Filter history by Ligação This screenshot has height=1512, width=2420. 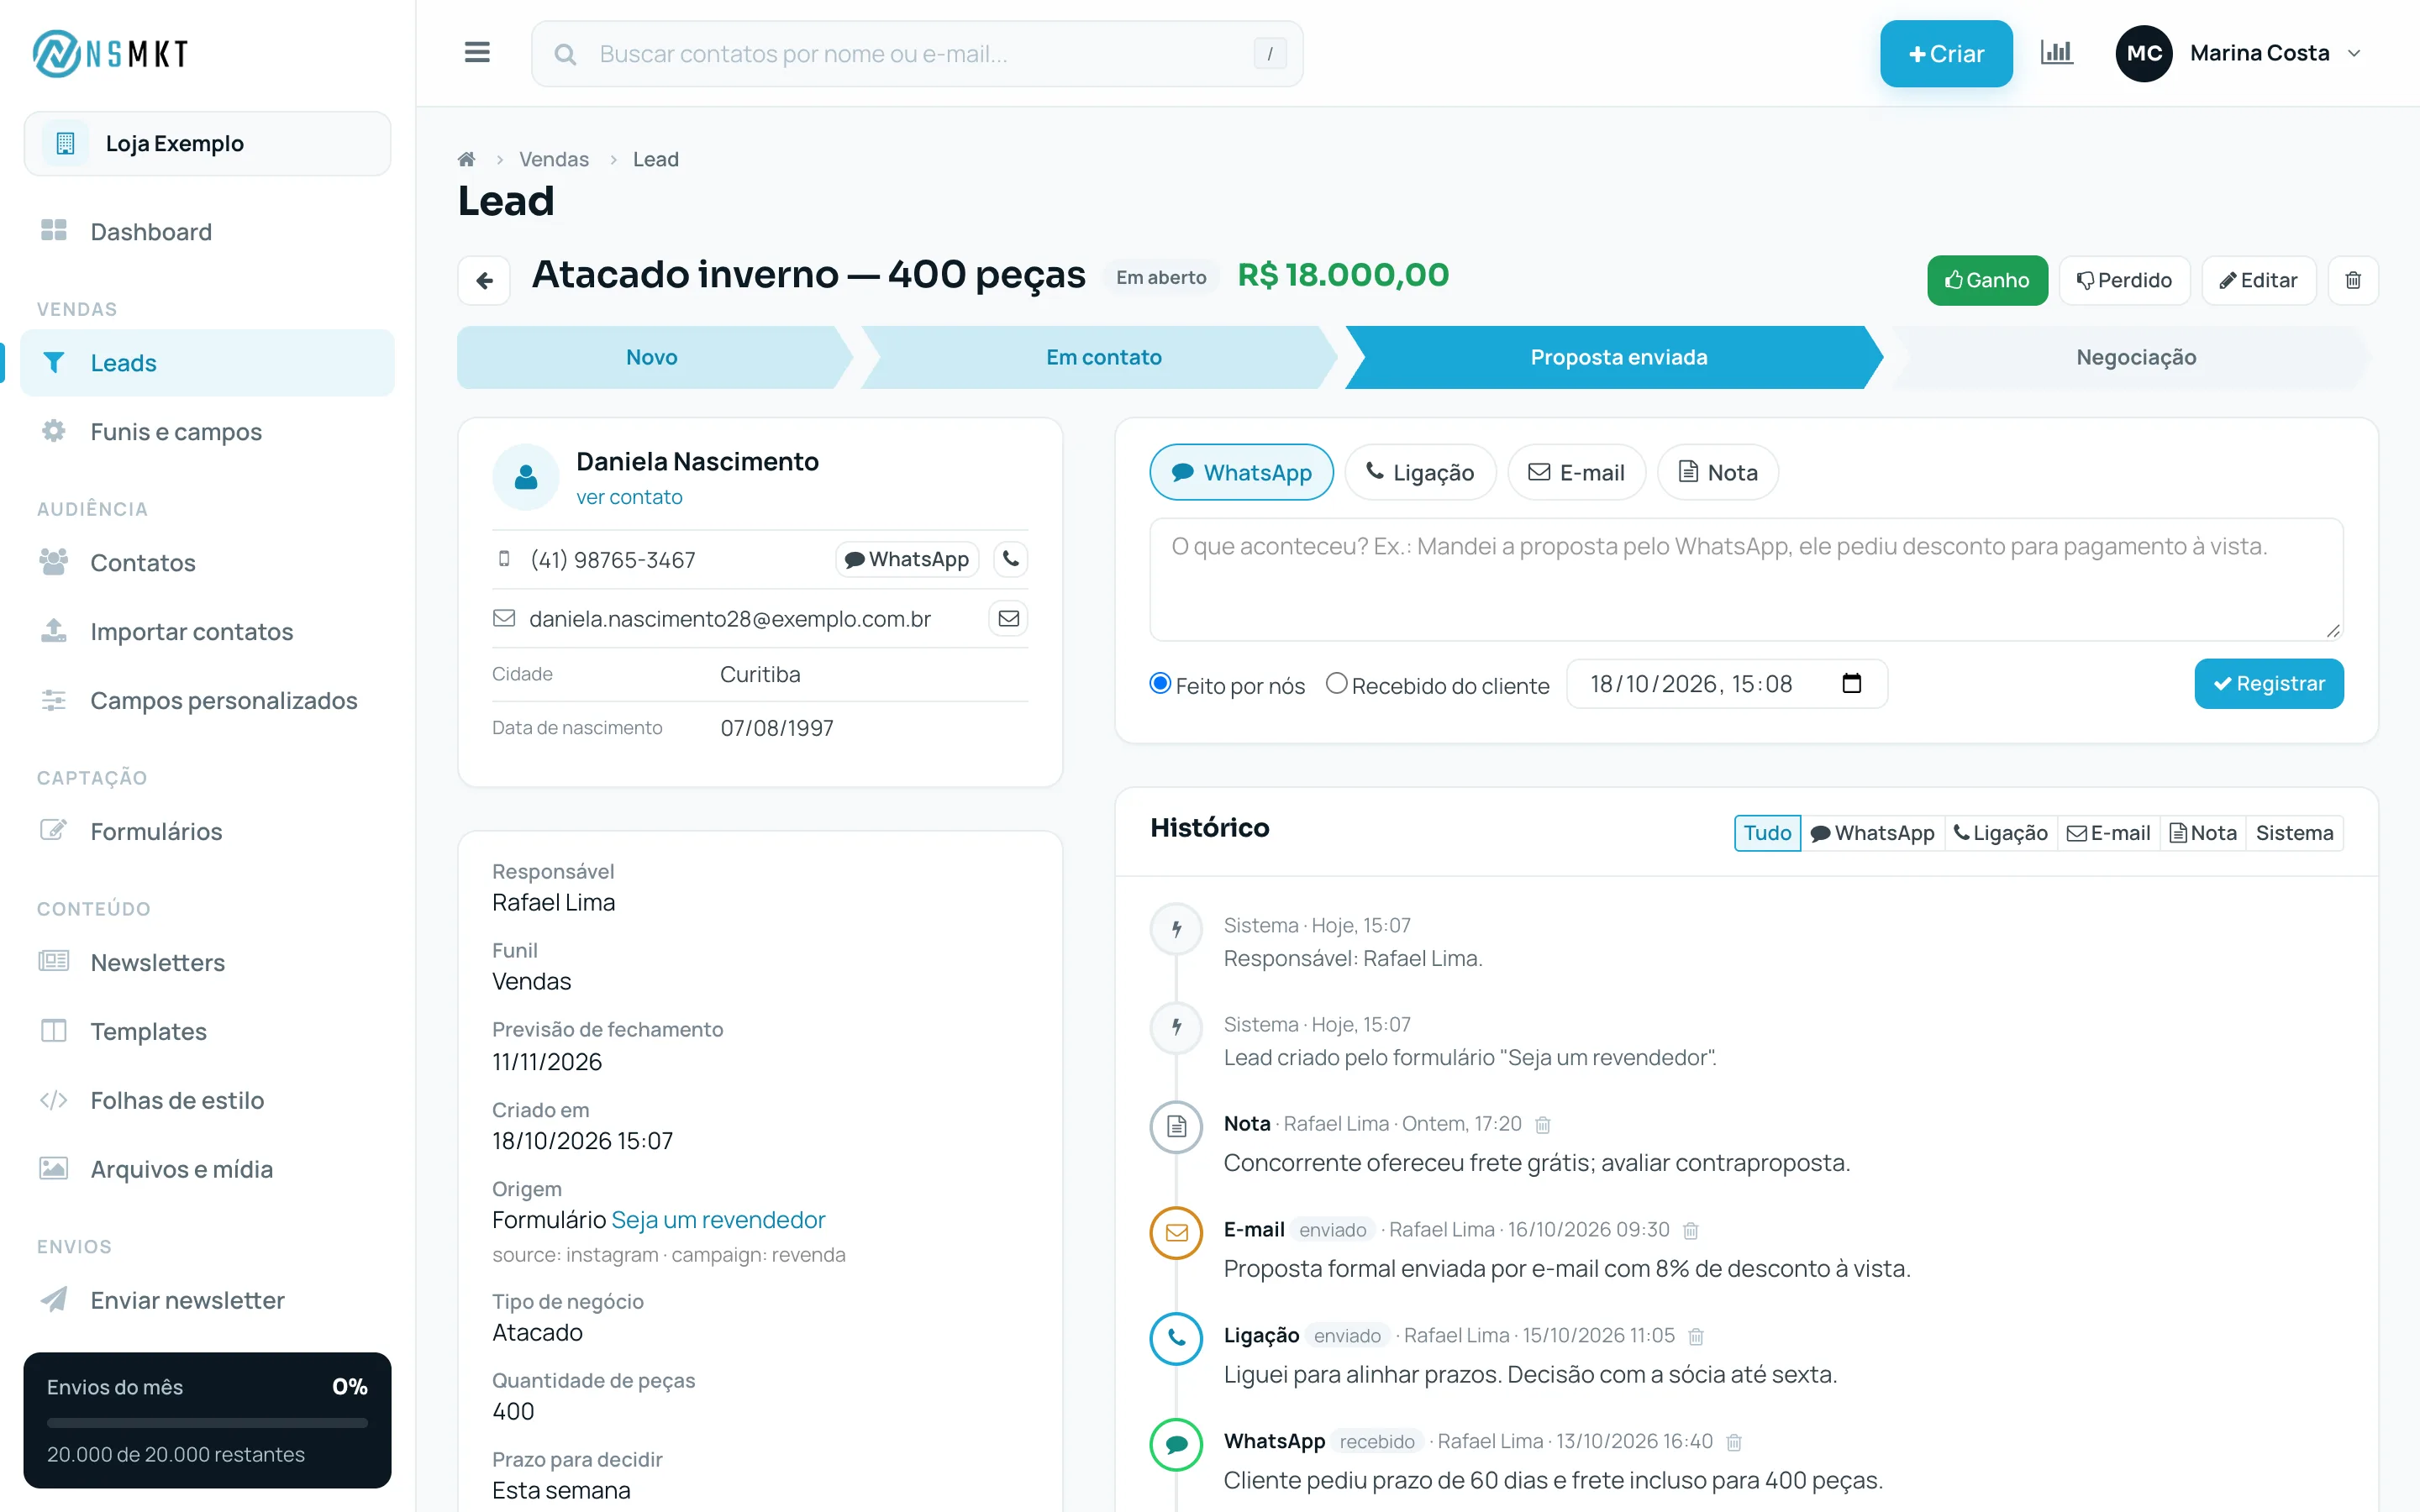point(2000,833)
